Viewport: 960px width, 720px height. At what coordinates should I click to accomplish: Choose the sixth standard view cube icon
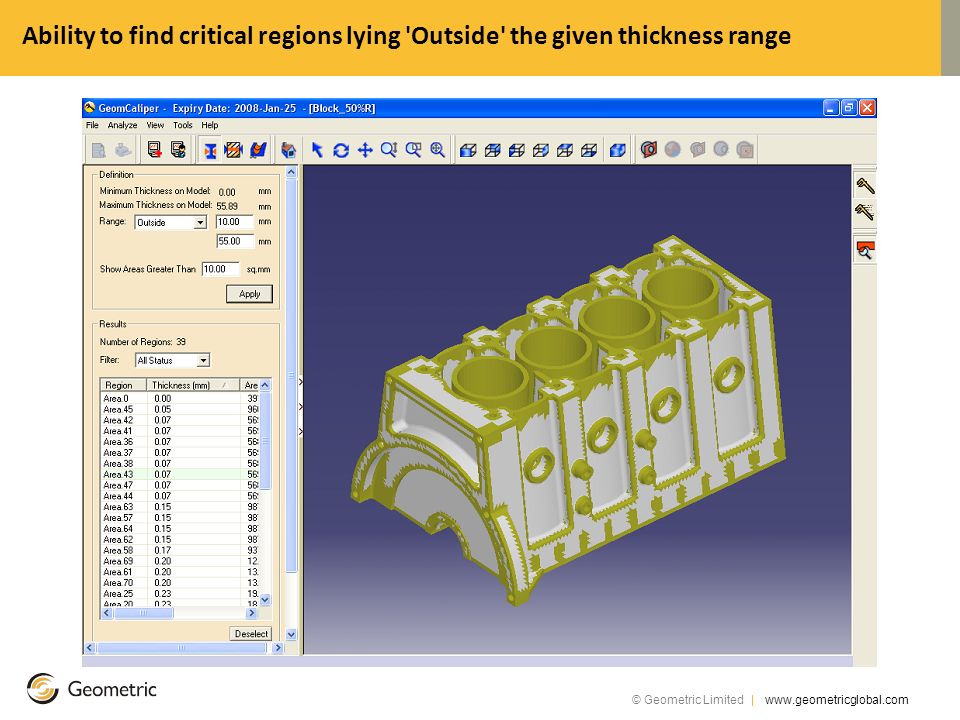coord(589,150)
